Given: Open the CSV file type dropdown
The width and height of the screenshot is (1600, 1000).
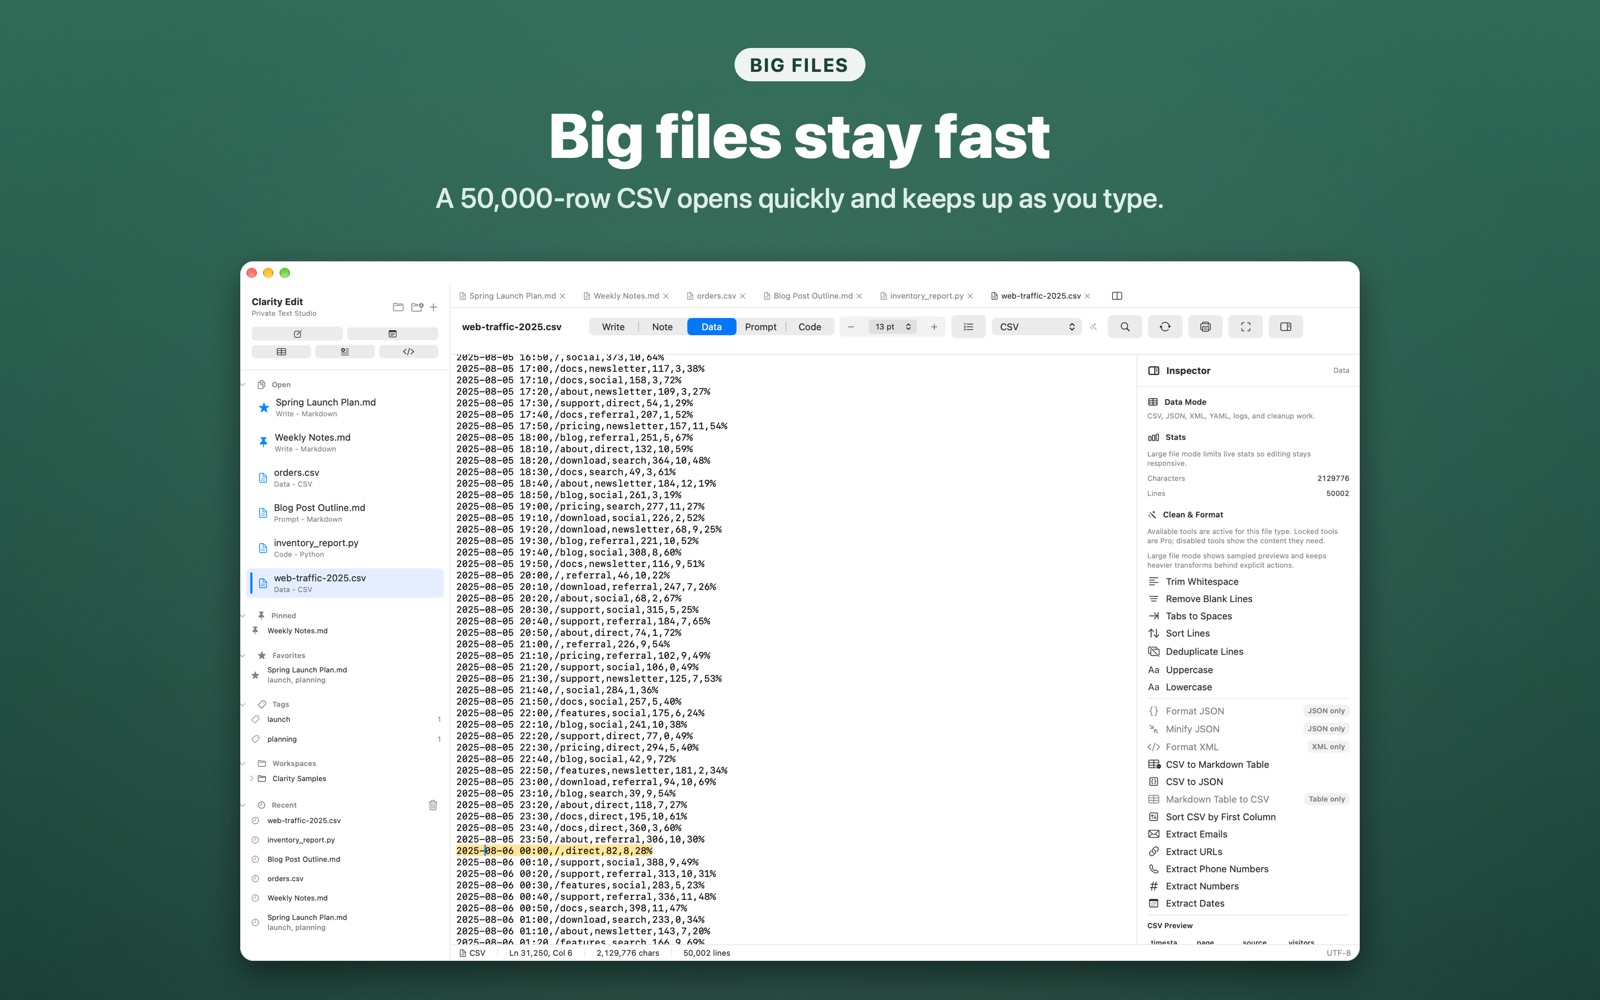Looking at the screenshot, I should click(1037, 327).
